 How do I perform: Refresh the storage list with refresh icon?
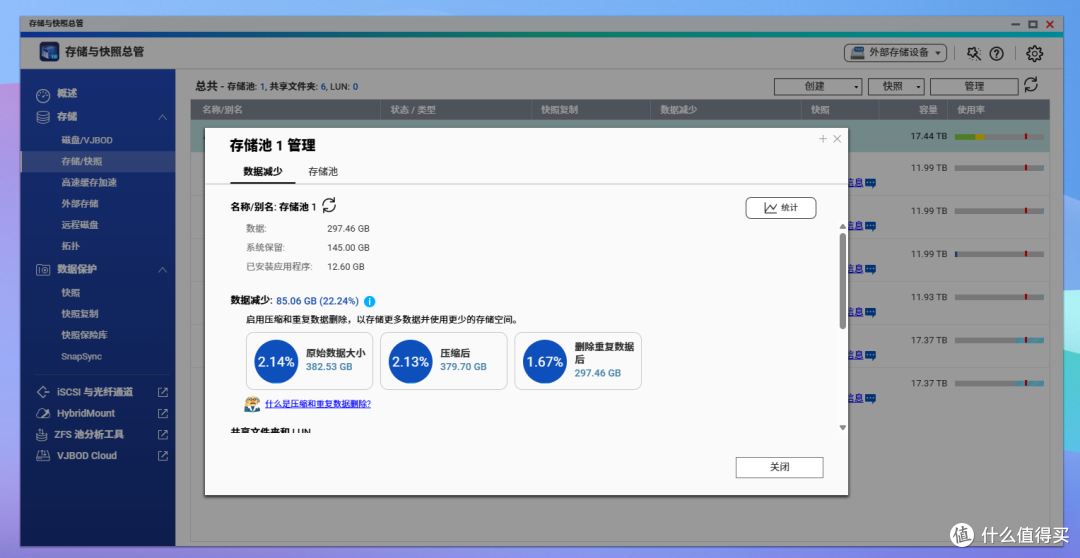pos(1031,85)
